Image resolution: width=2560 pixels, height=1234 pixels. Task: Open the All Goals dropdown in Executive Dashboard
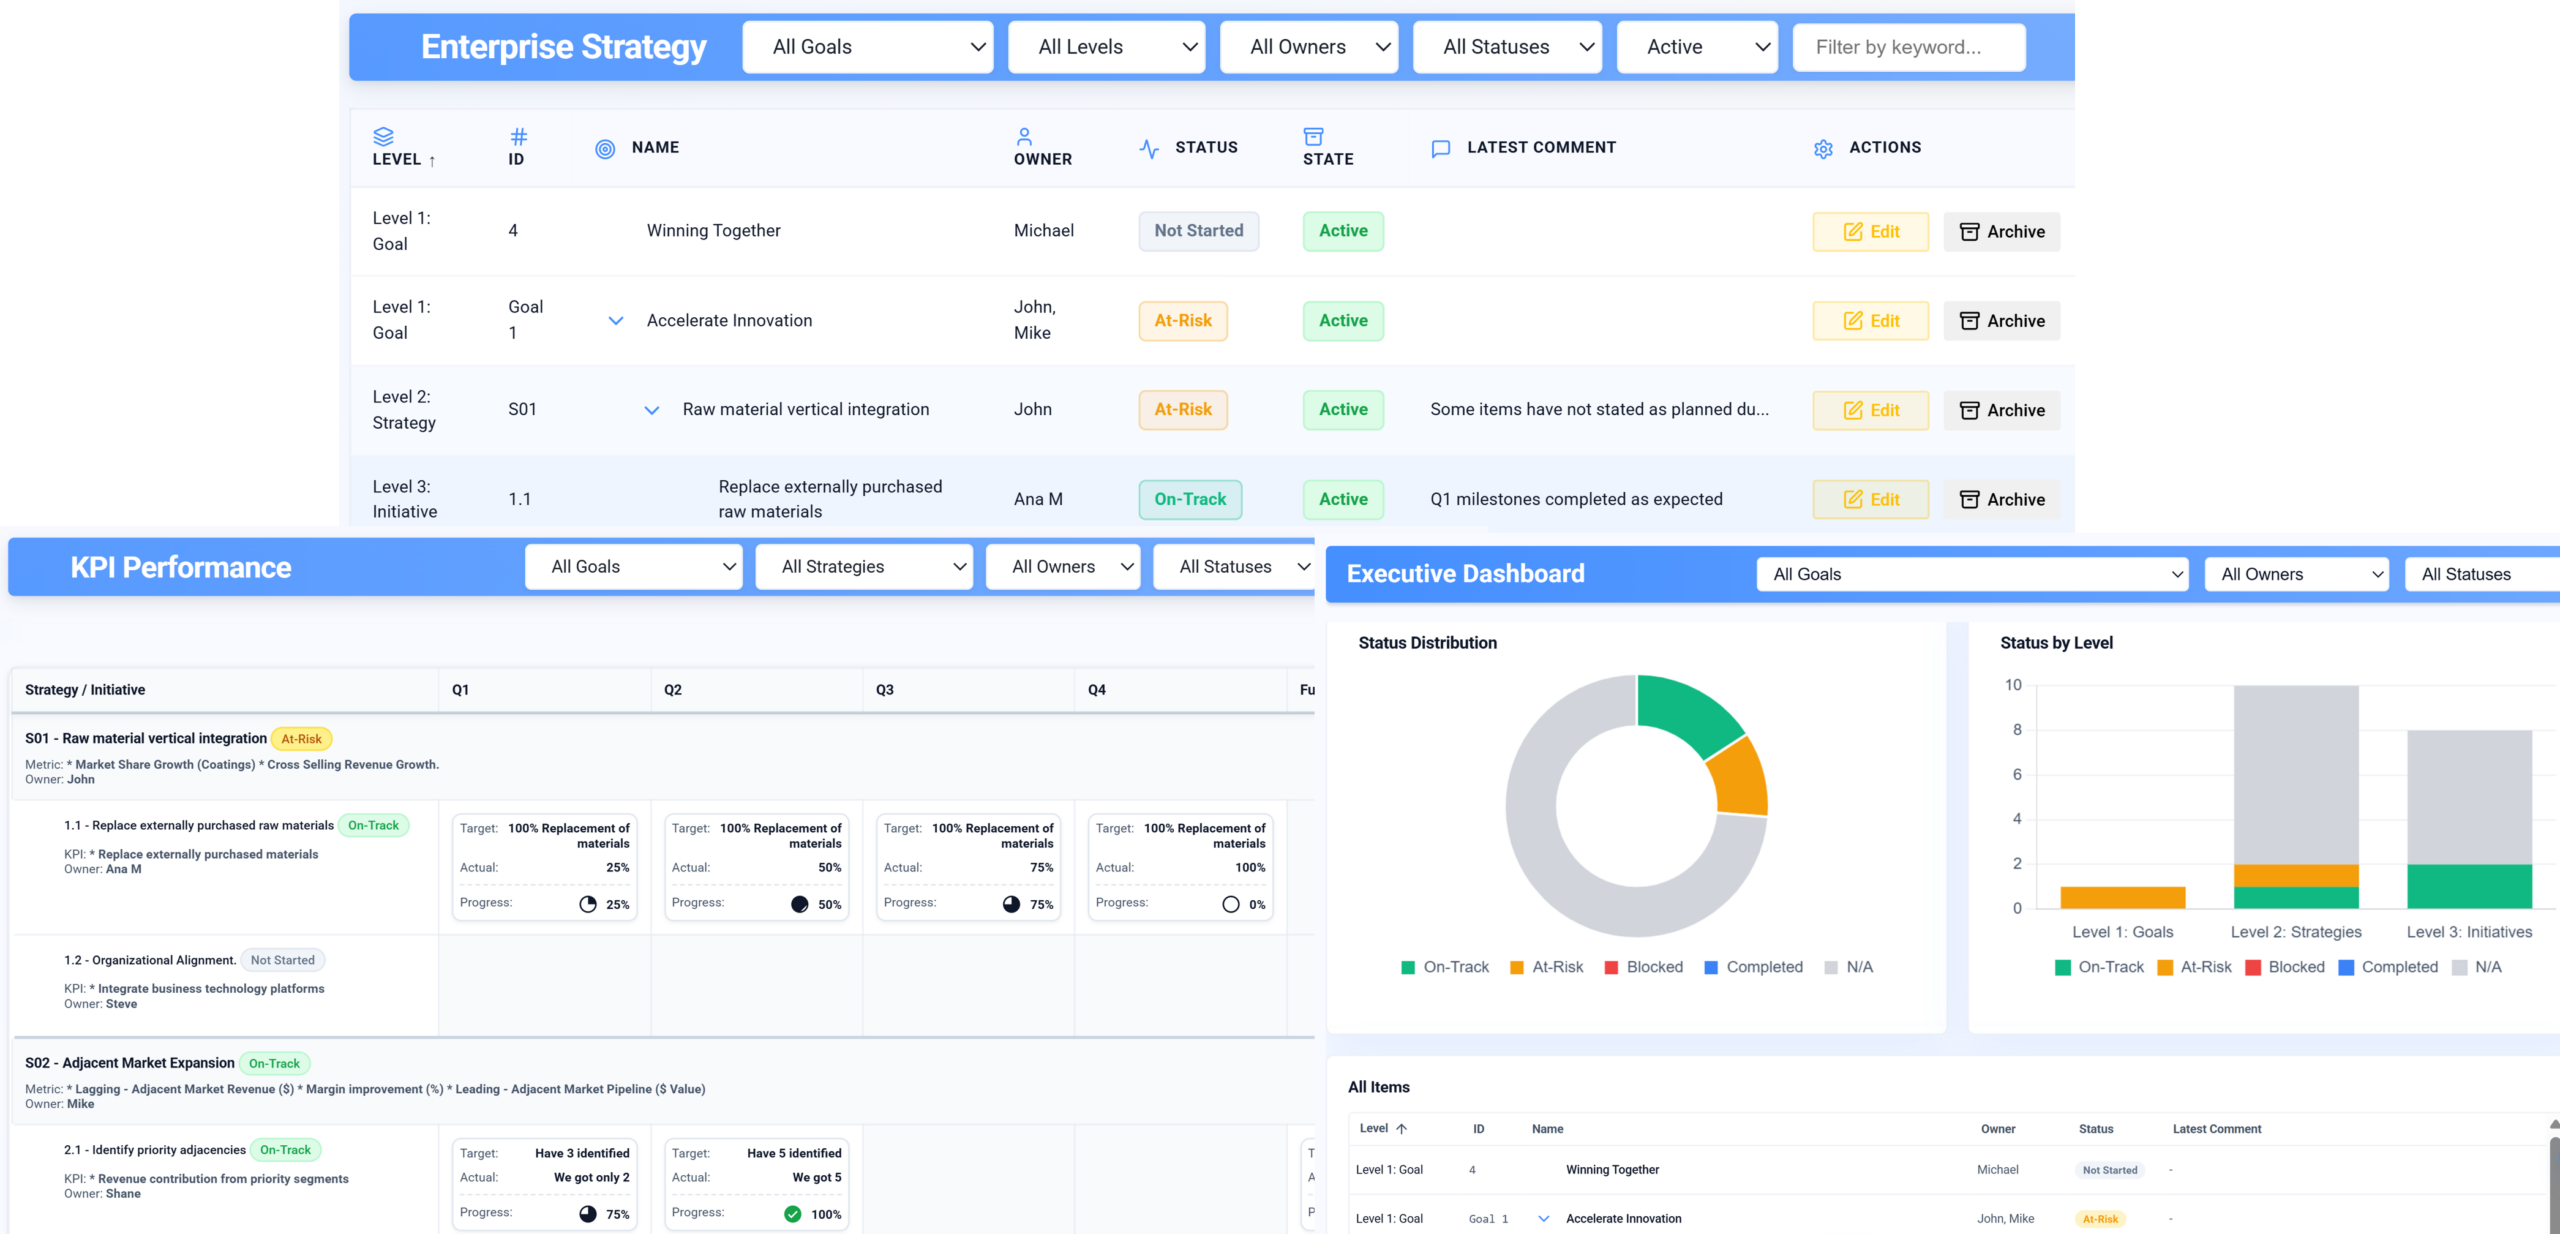tap(1972, 574)
